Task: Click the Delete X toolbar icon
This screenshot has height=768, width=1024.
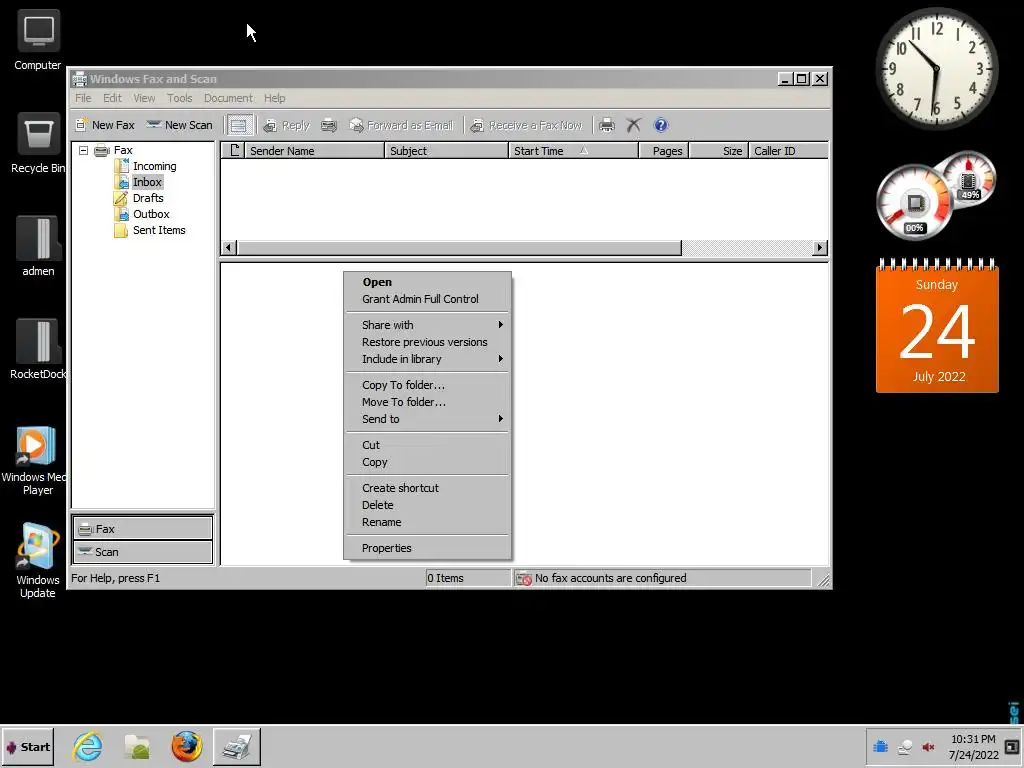Action: point(633,125)
